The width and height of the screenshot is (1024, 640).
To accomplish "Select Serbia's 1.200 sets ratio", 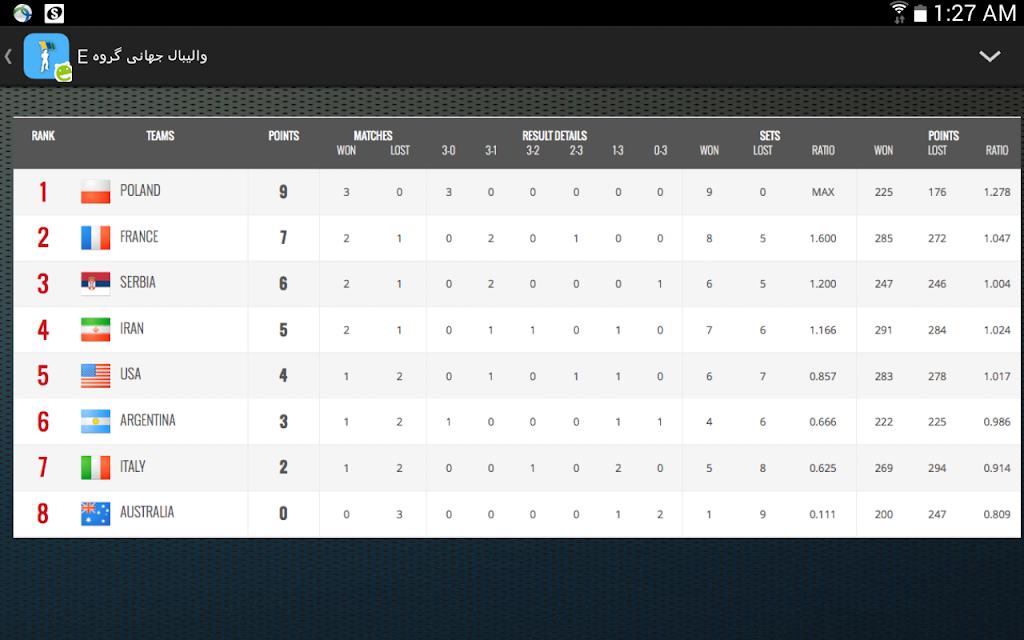I will 823,284.
